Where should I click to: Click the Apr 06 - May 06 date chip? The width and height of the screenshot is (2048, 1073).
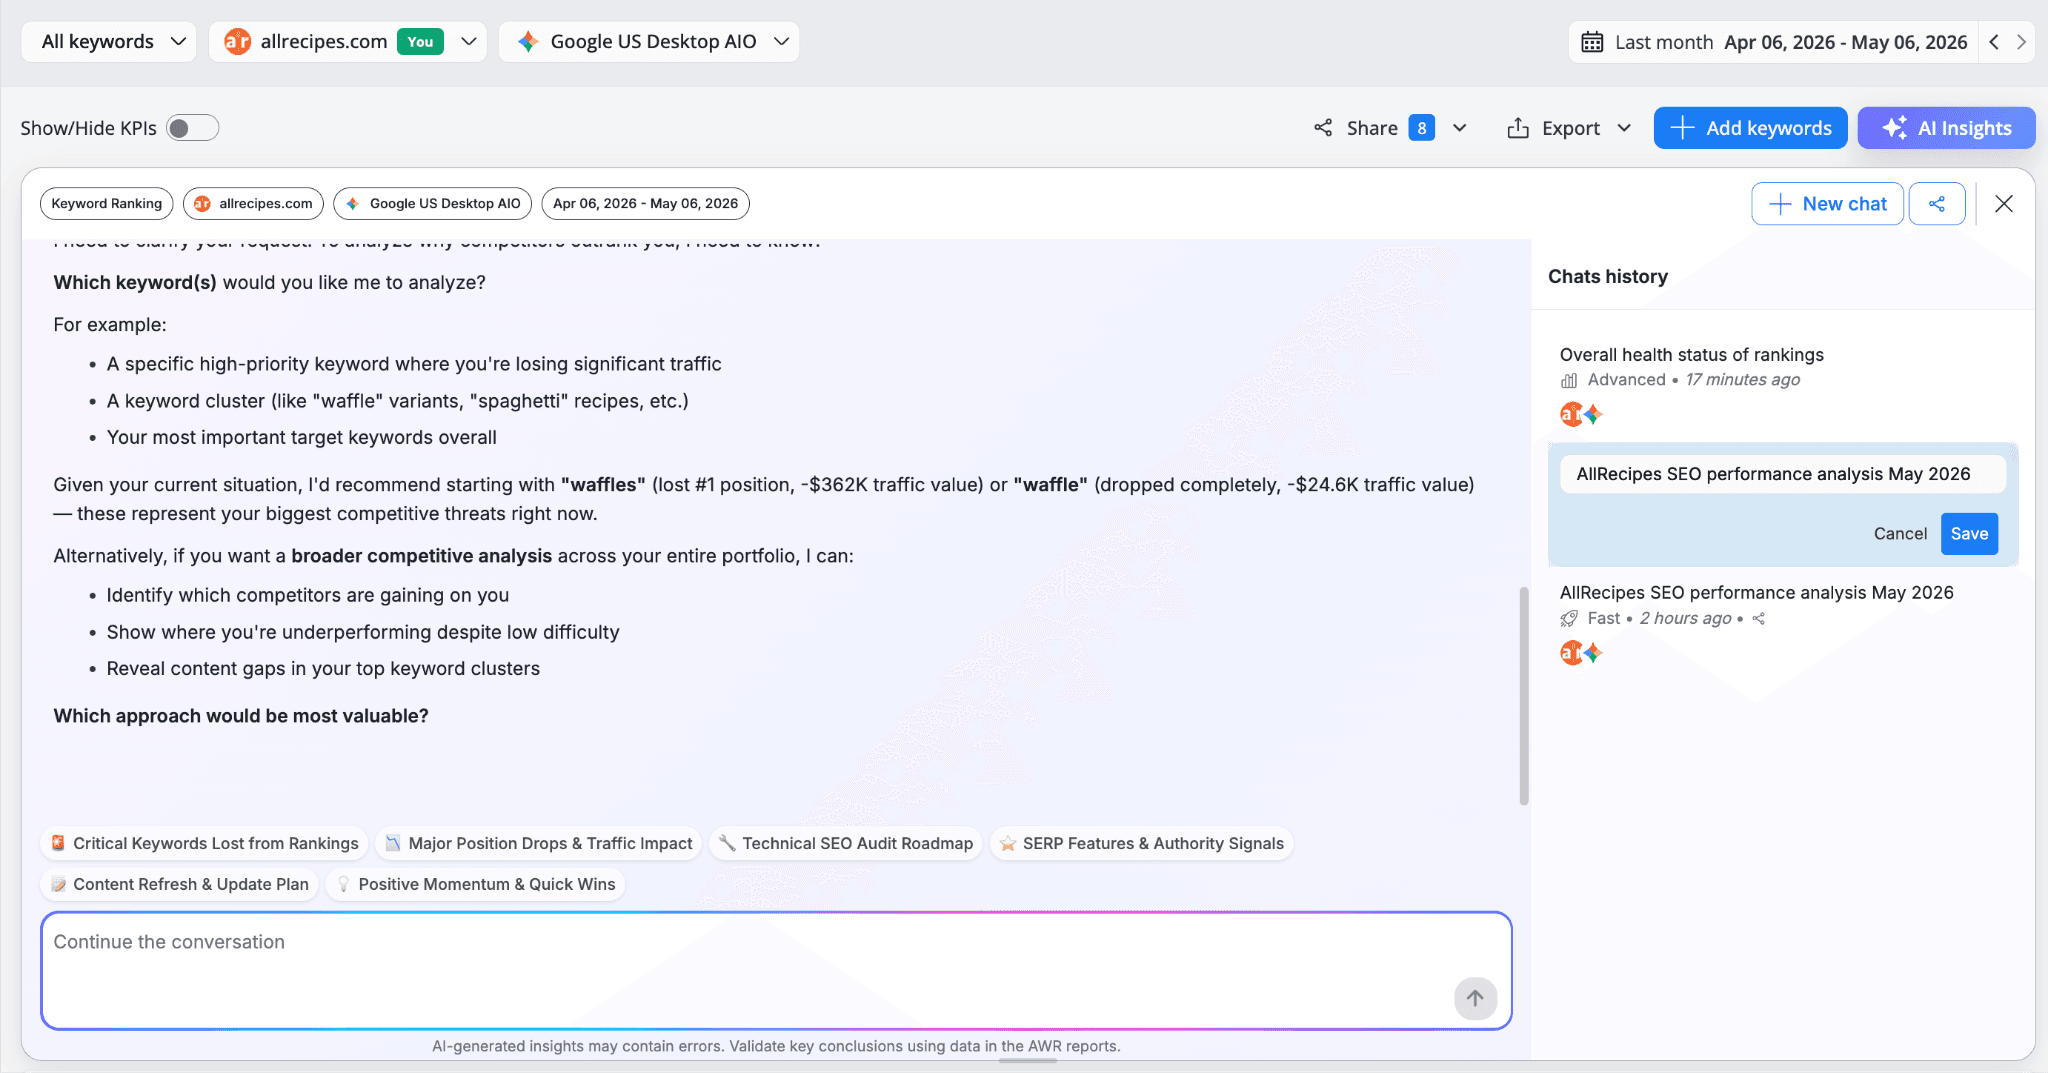[x=645, y=204]
